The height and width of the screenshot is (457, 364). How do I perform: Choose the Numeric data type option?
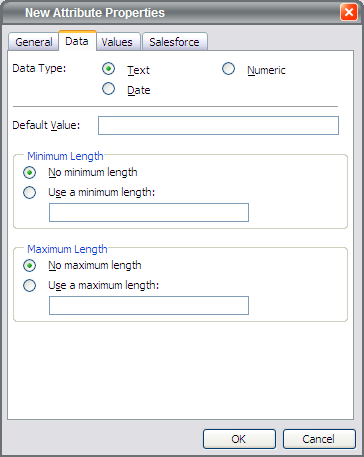coord(228,69)
